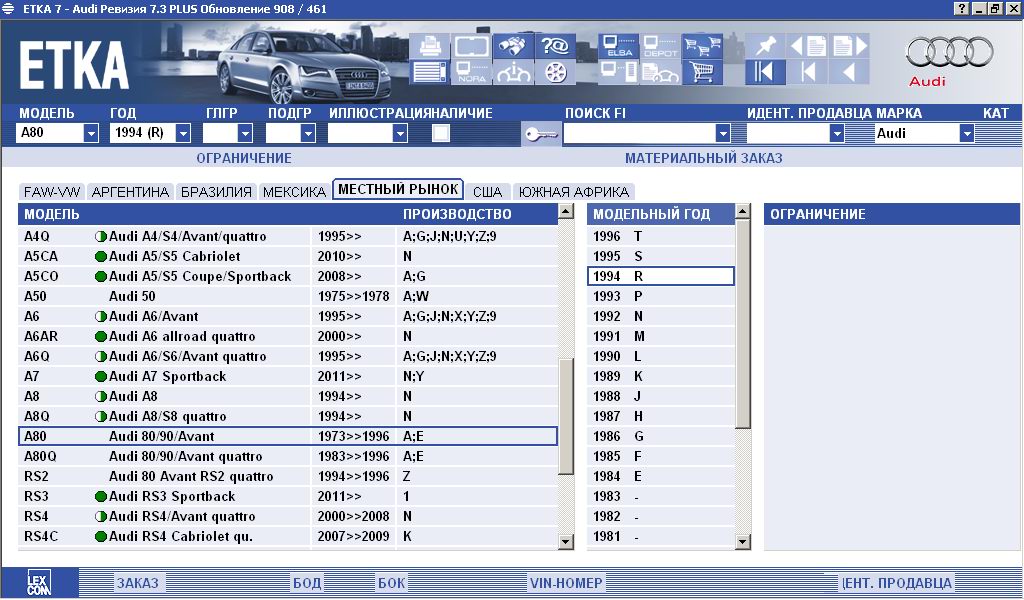The width and height of the screenshot is (1024, 600).
Task: Click the МАТЕРИАЛЬНЫЙ ЗАКАЗ label
Action: point(703,158)
